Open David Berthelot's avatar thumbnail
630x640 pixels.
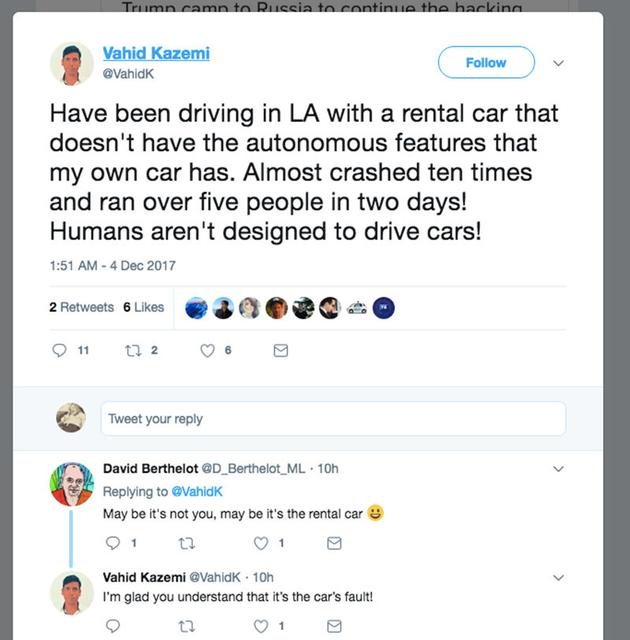[x=72, y=484]
